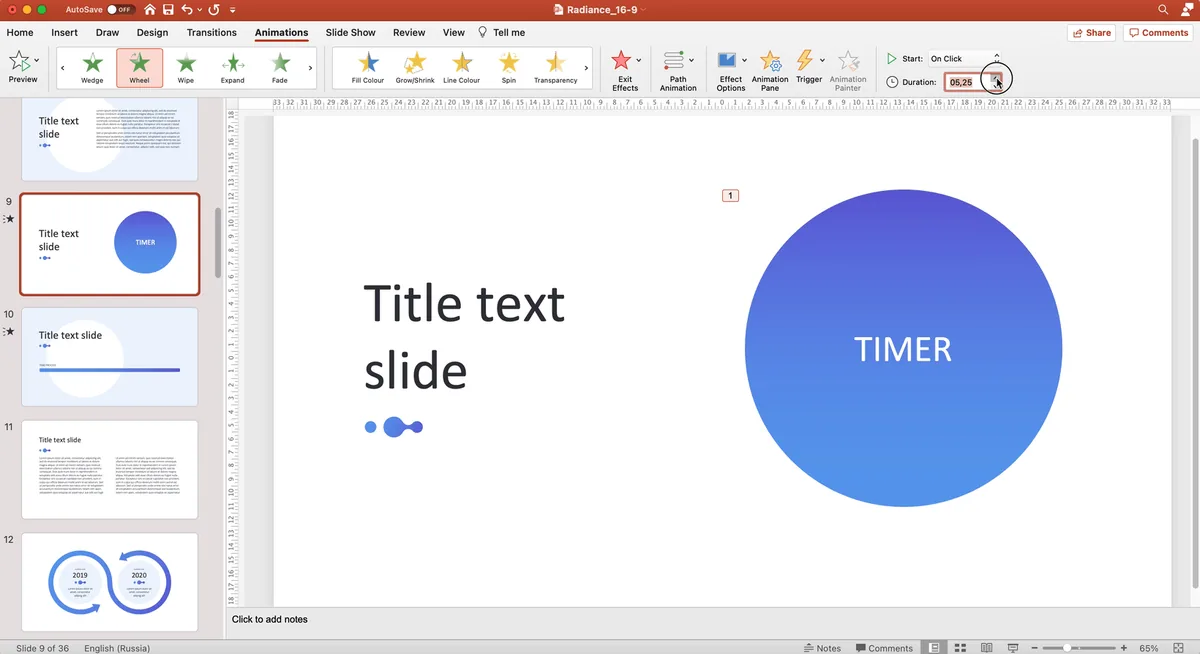Undo the last action
The image size is (1200, 654).
tap(186, 9)
